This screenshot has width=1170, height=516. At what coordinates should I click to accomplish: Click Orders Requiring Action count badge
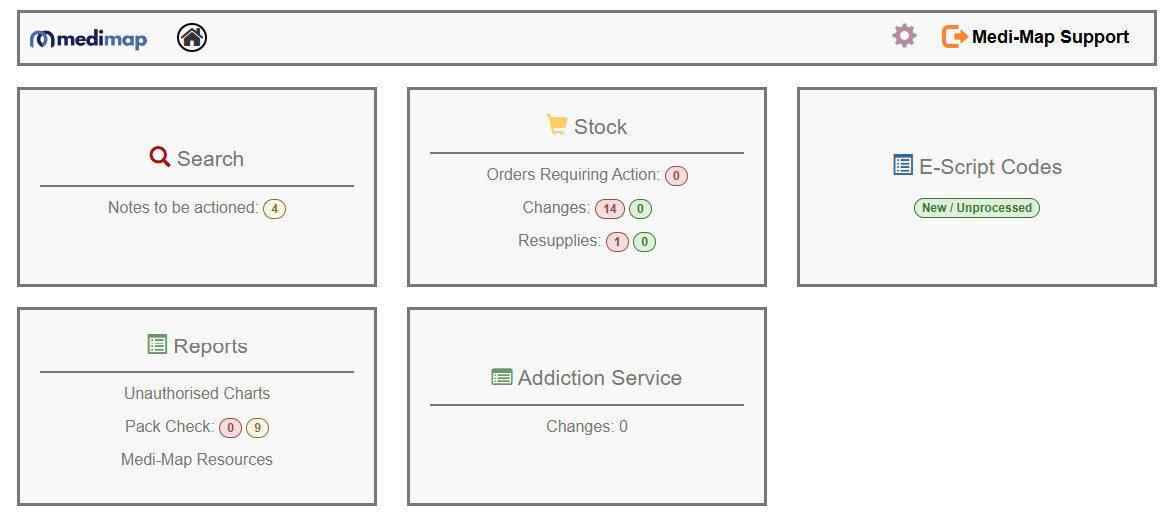click(676, 176)
